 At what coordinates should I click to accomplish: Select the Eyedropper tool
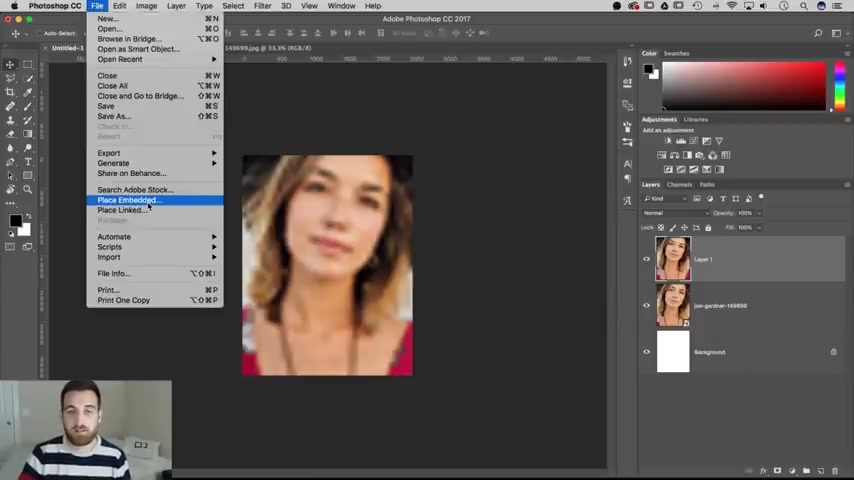pyautogui.click(x=28, y=92)
